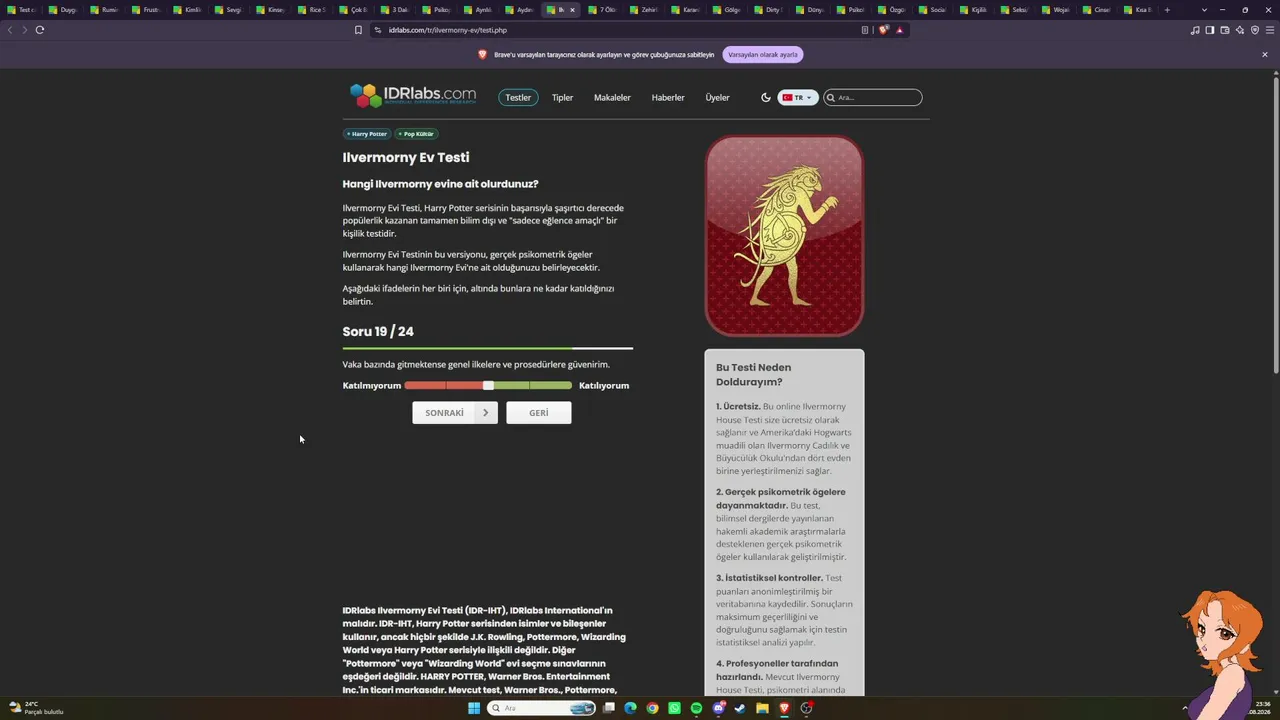The width and height of the screenshot is (1280, 720).
Task: Toggle the browser sidebar panel icon
Action: coord(1210,30)
